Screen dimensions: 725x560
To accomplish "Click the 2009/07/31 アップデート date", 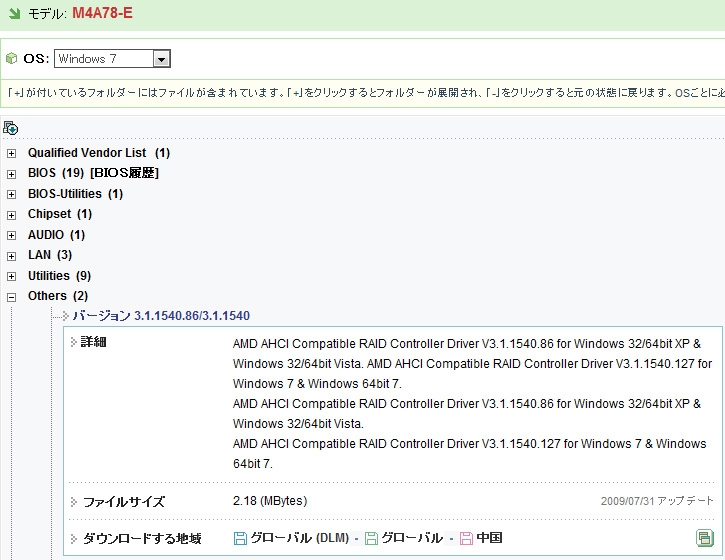I will (x=657, y=501).
